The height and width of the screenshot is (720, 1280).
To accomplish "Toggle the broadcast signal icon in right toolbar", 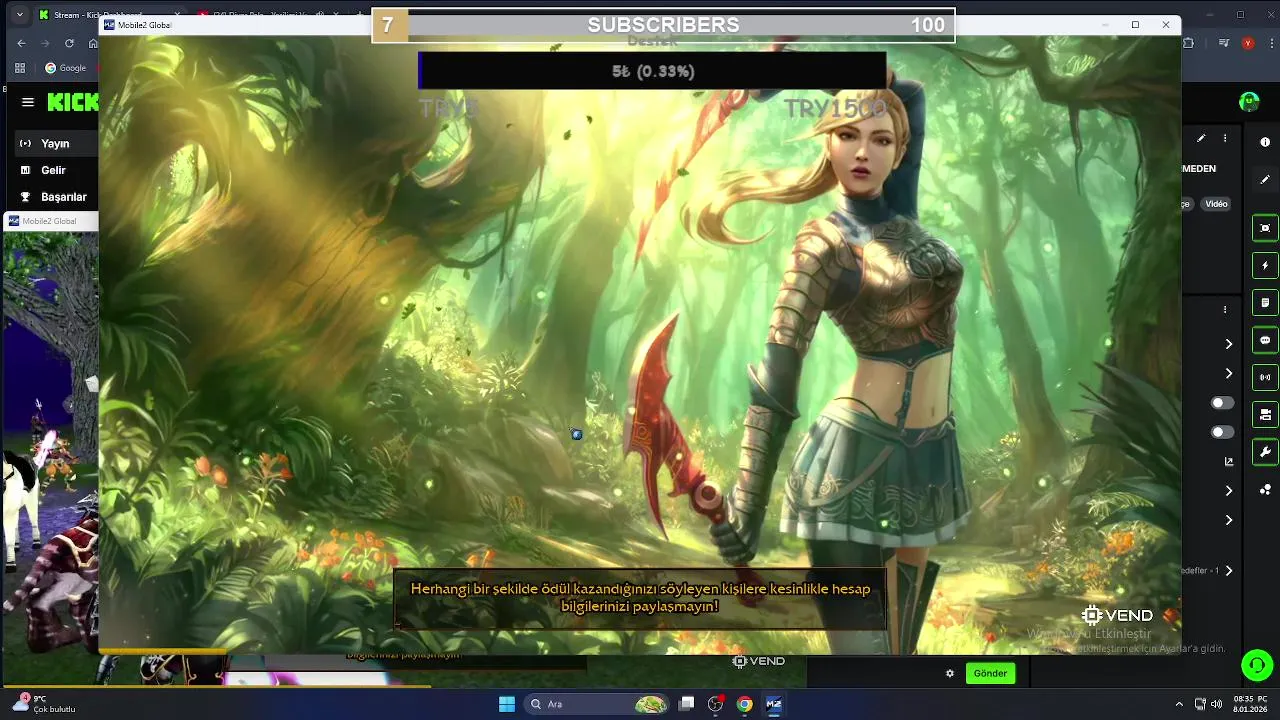I will click(1265, 377).
